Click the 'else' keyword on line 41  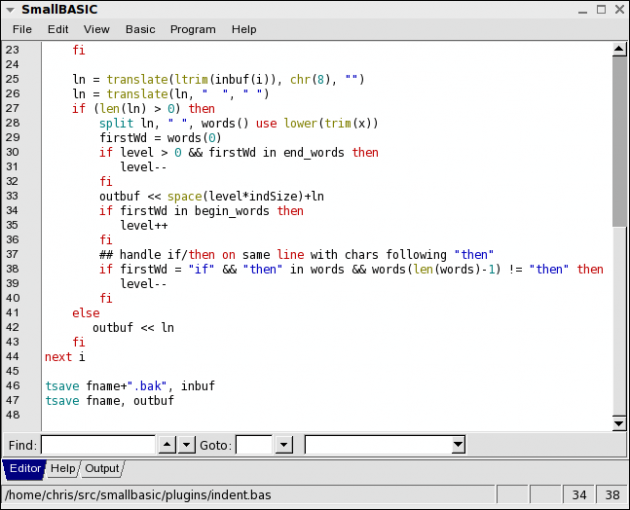point(86,313)
